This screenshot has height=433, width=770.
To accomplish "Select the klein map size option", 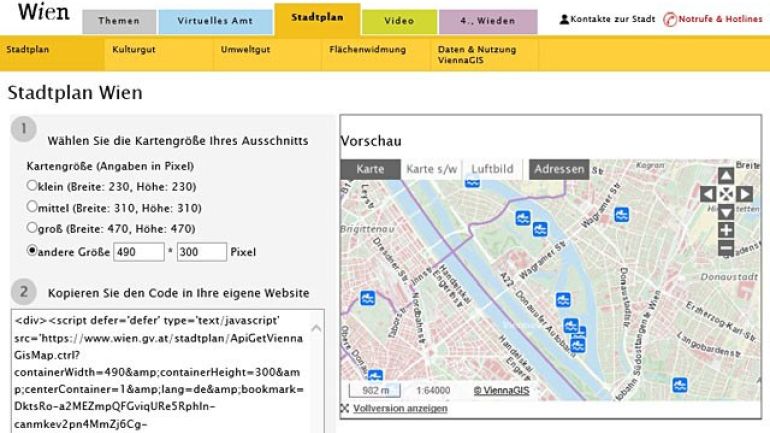I will (32, 185).
